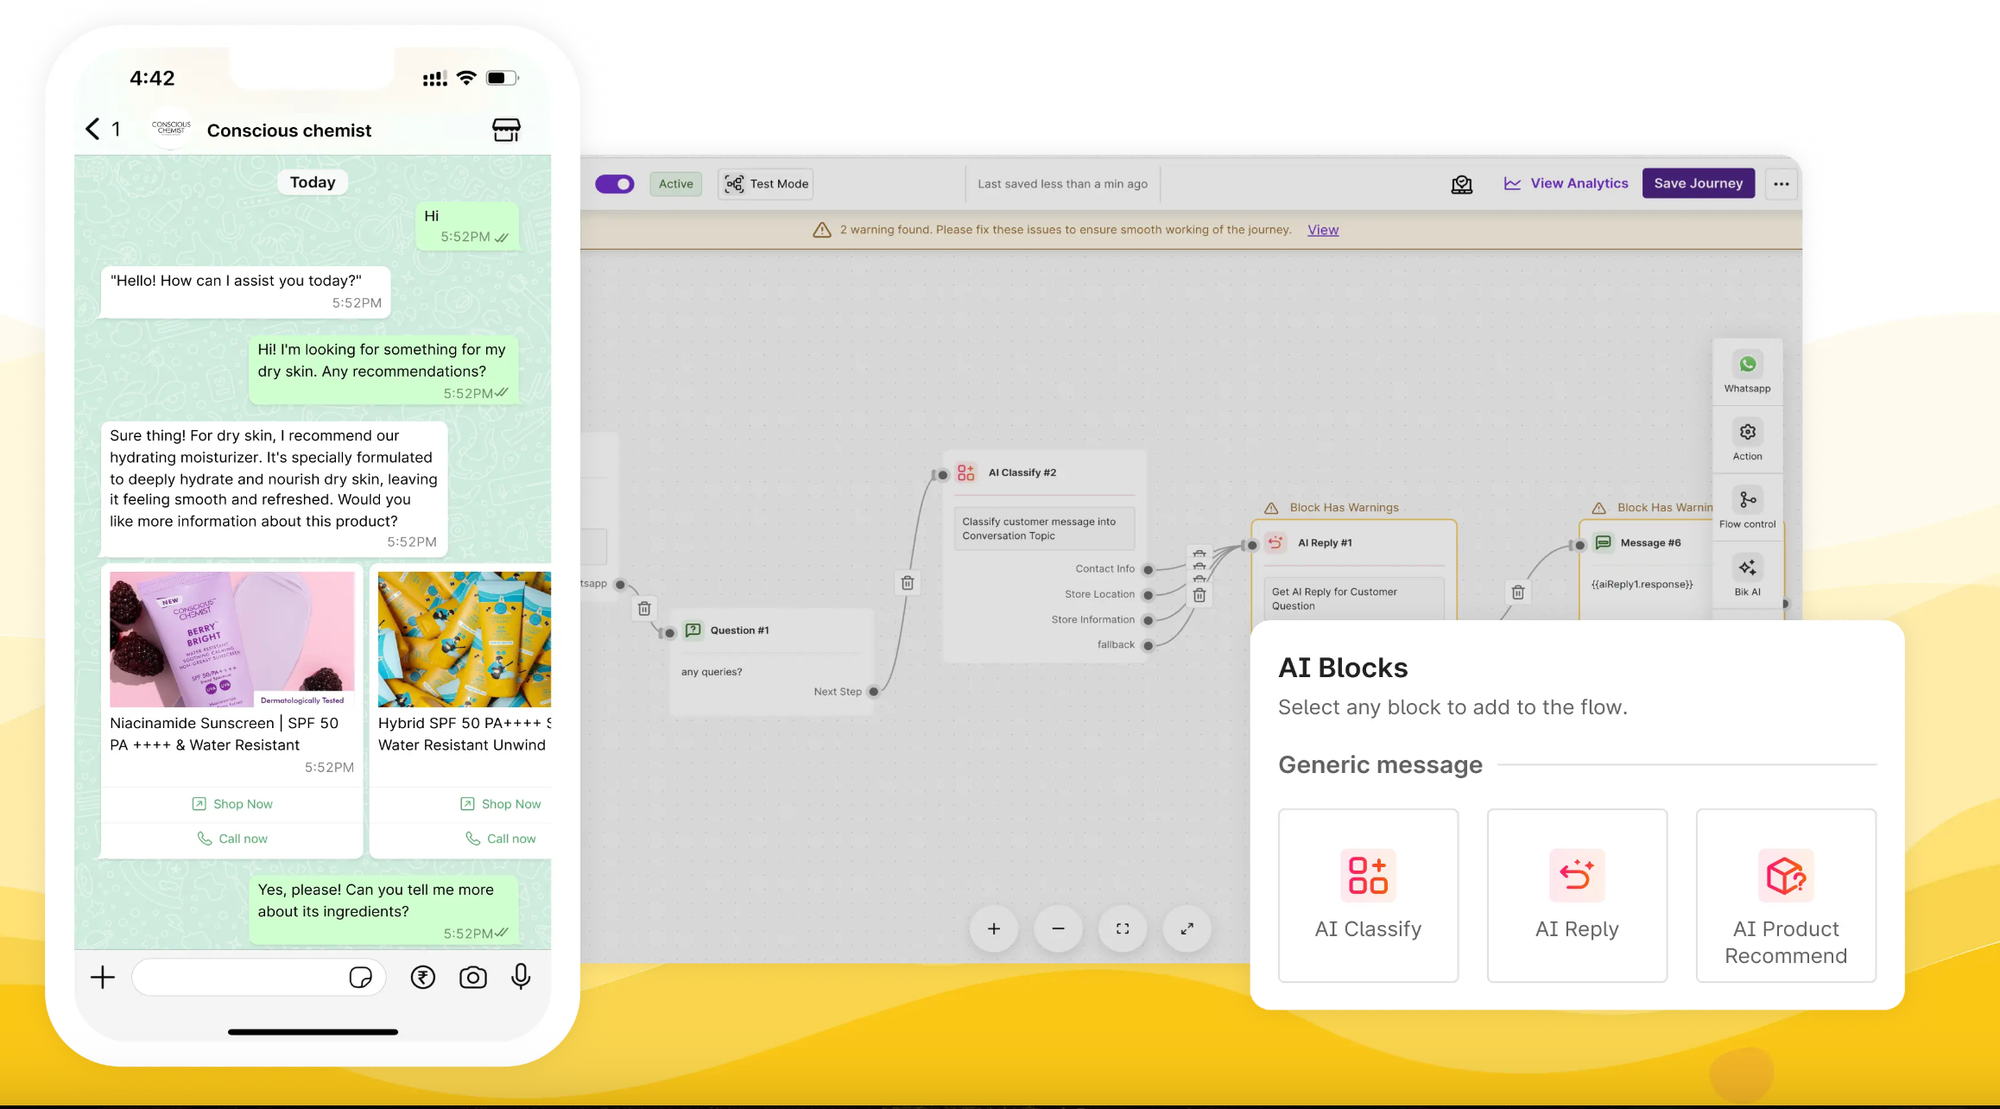
Task: Open the store catalog icon in chat header
Action: pyautogui.click(x=506, y=130)
